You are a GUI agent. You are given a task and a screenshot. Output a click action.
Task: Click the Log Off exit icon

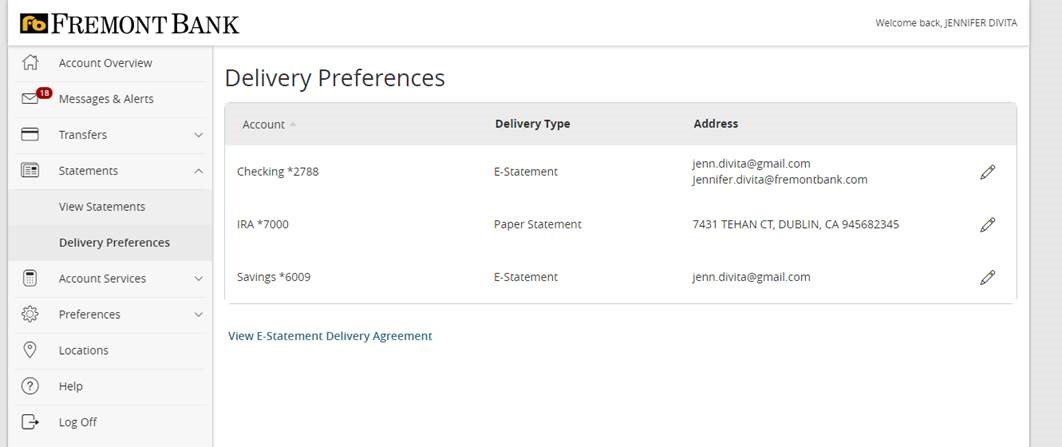[x=30, y=422]
